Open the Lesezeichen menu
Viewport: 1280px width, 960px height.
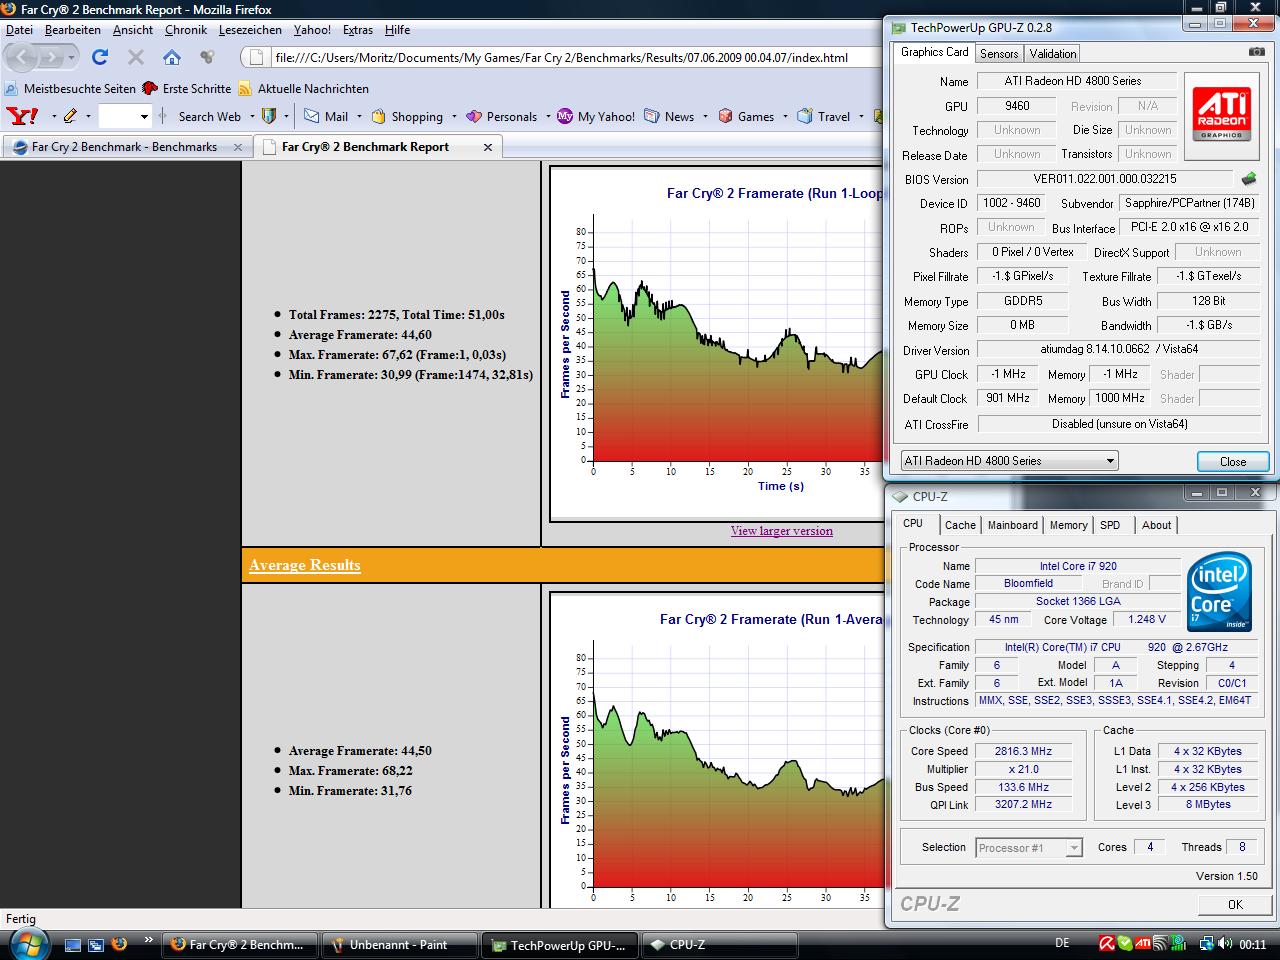(x=250, y=30)
